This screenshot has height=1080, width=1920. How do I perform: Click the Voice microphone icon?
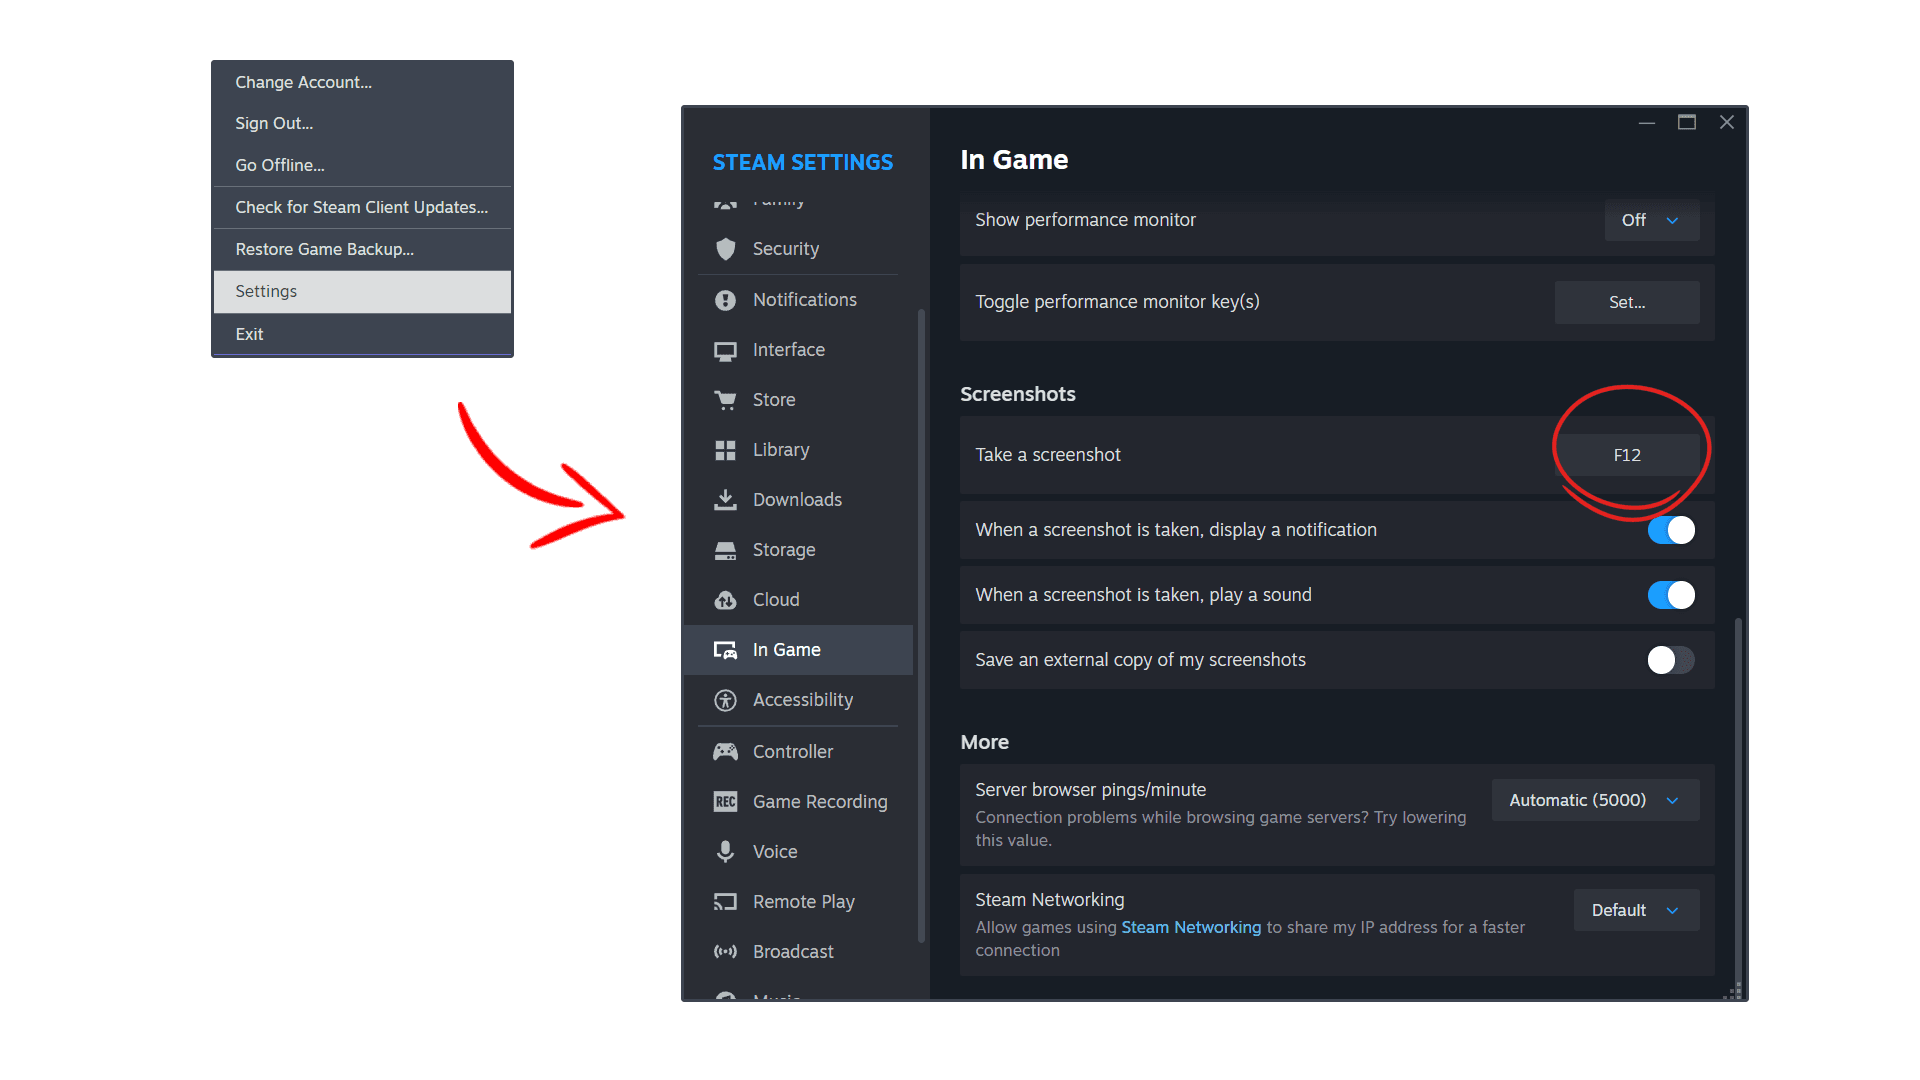(726, 852)
